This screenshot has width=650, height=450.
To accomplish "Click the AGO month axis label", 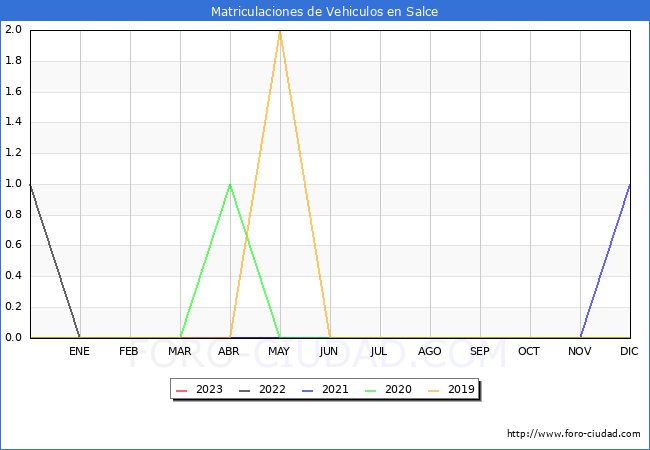I will 429,351.
